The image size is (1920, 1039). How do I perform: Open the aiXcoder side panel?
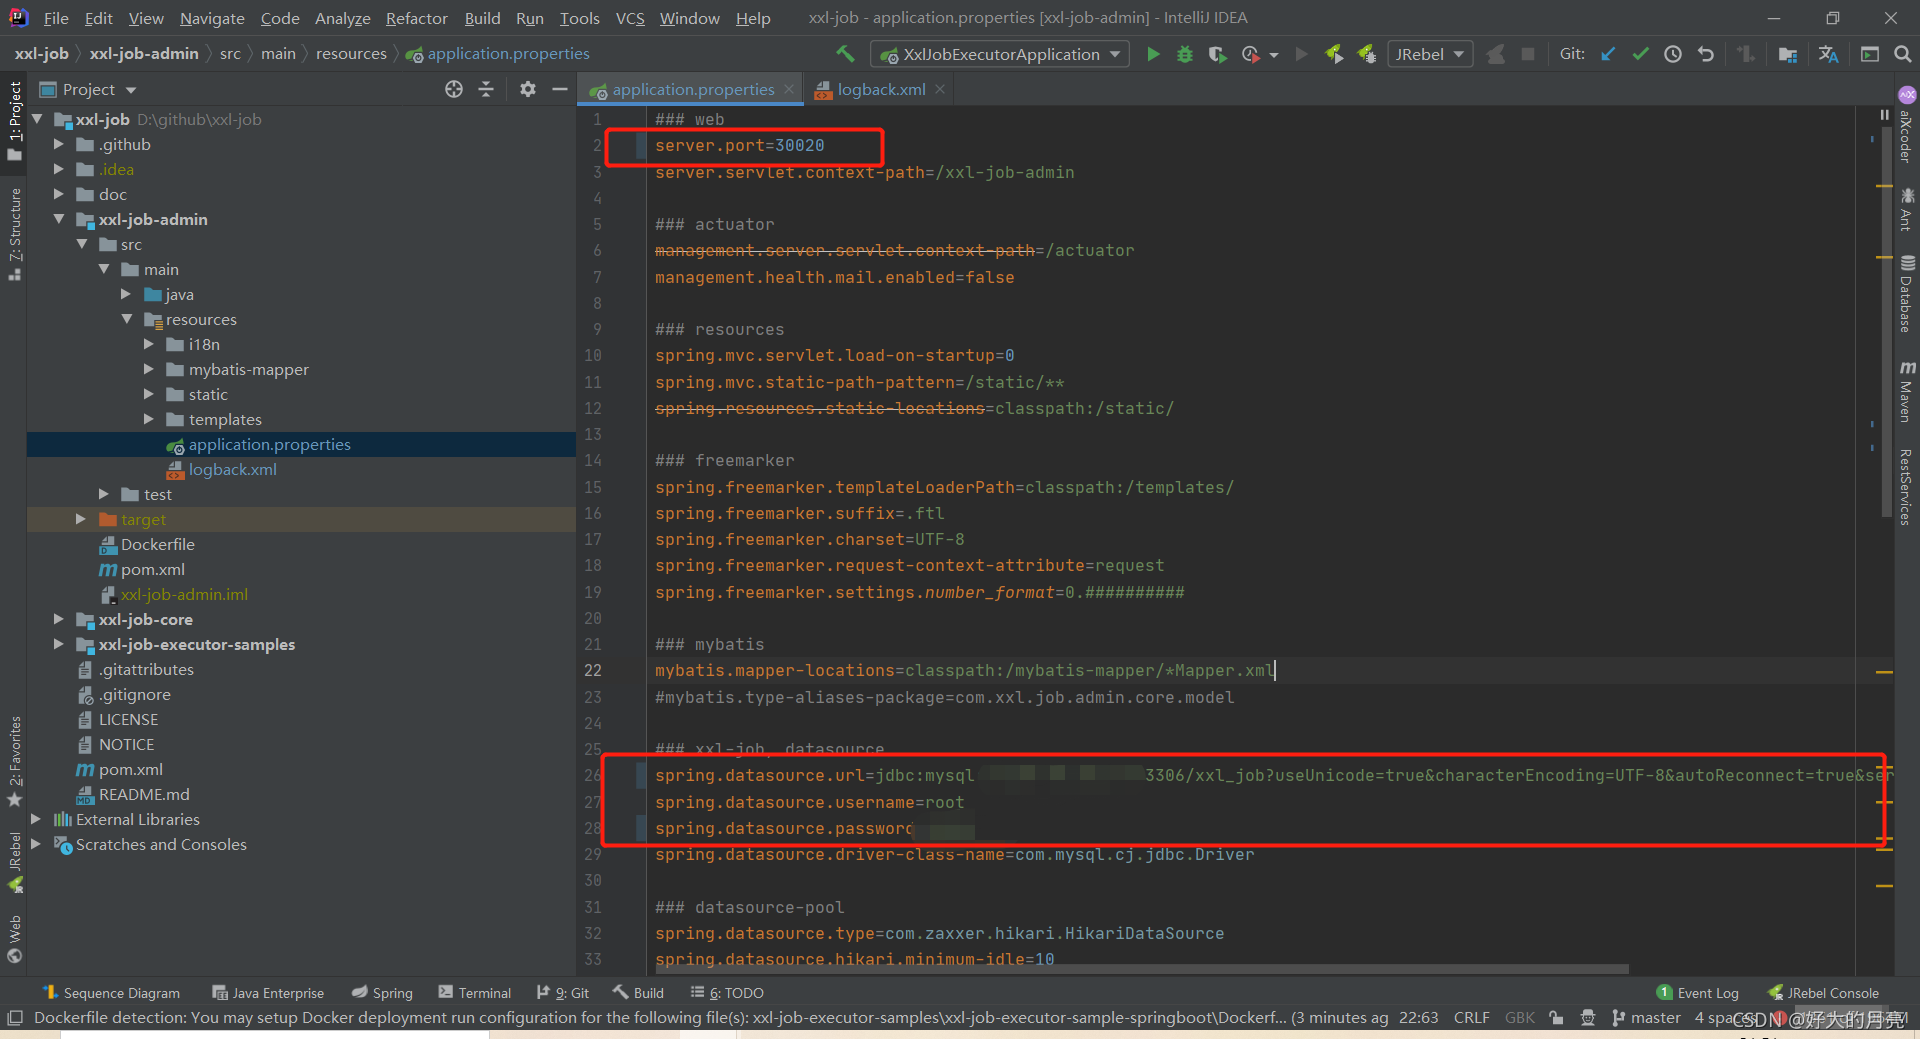point(1907,126)
